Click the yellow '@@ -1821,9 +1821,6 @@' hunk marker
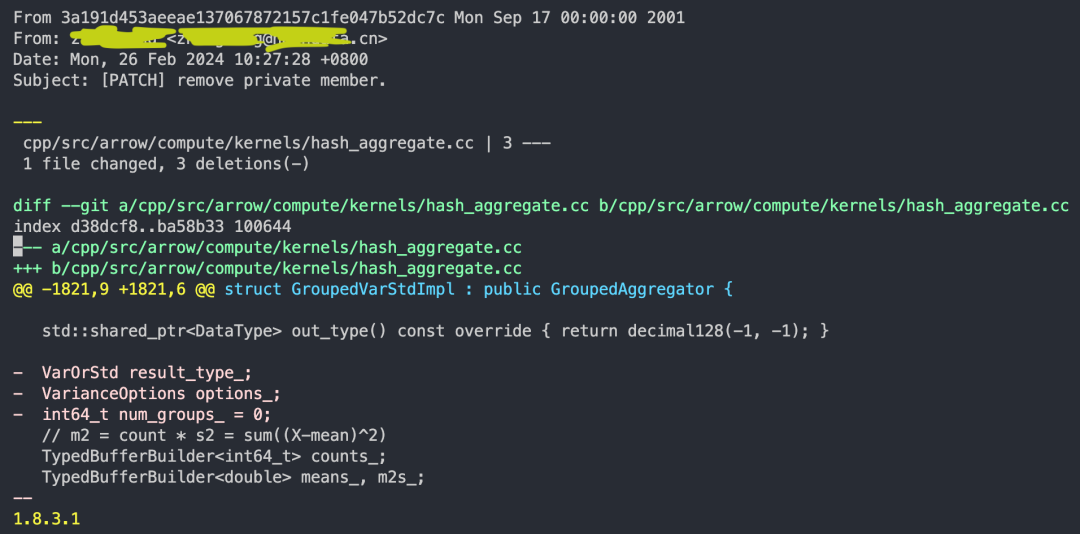This screenshot has height=534, width=1080. (114, 289)
